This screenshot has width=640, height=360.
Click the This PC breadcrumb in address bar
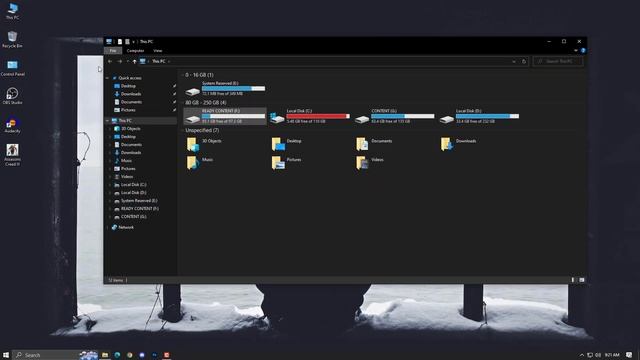pos(159,61)
